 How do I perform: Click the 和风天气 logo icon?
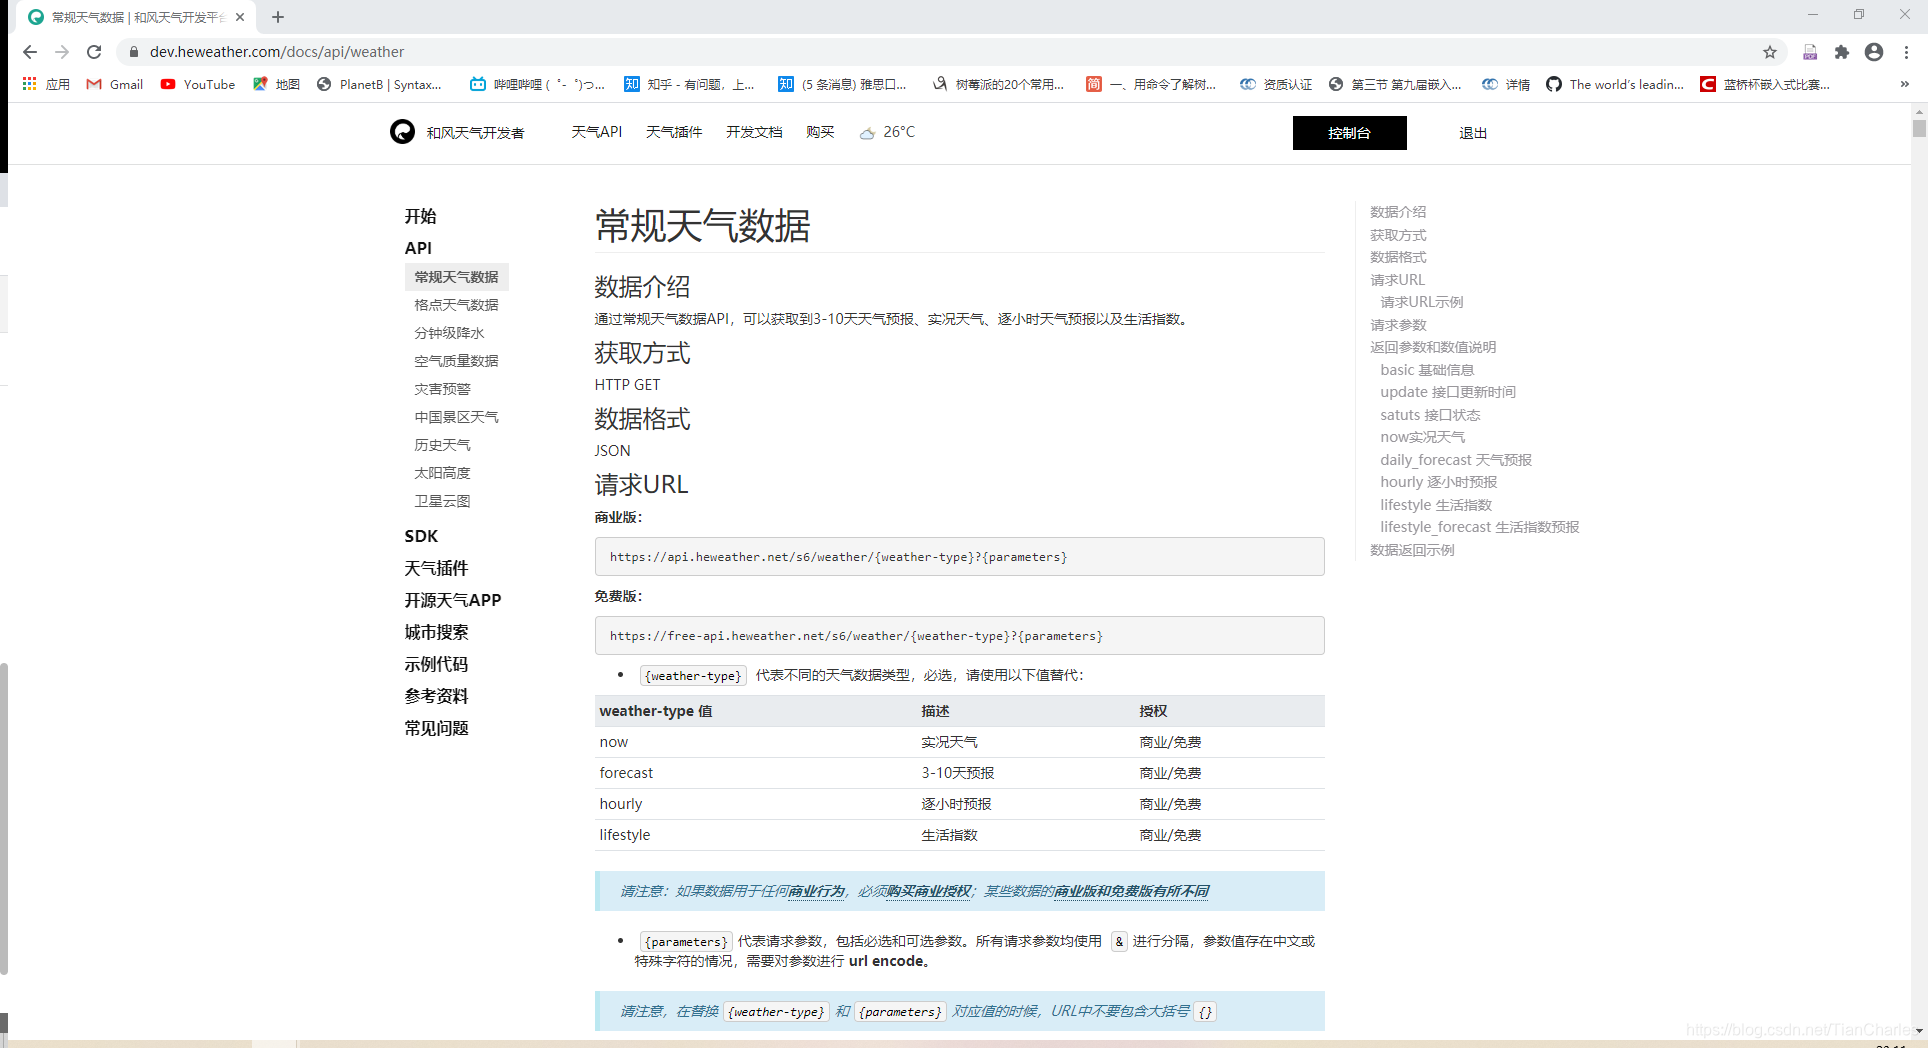[x=402, y=131]
